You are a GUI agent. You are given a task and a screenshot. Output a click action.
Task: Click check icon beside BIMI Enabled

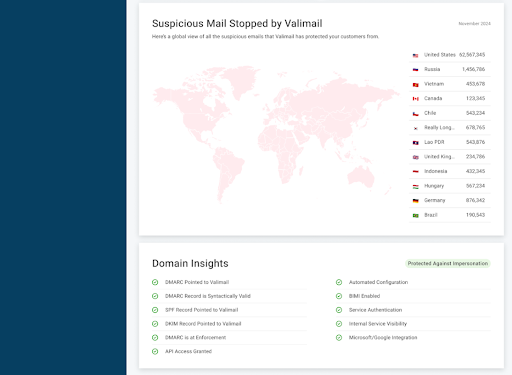339,296
